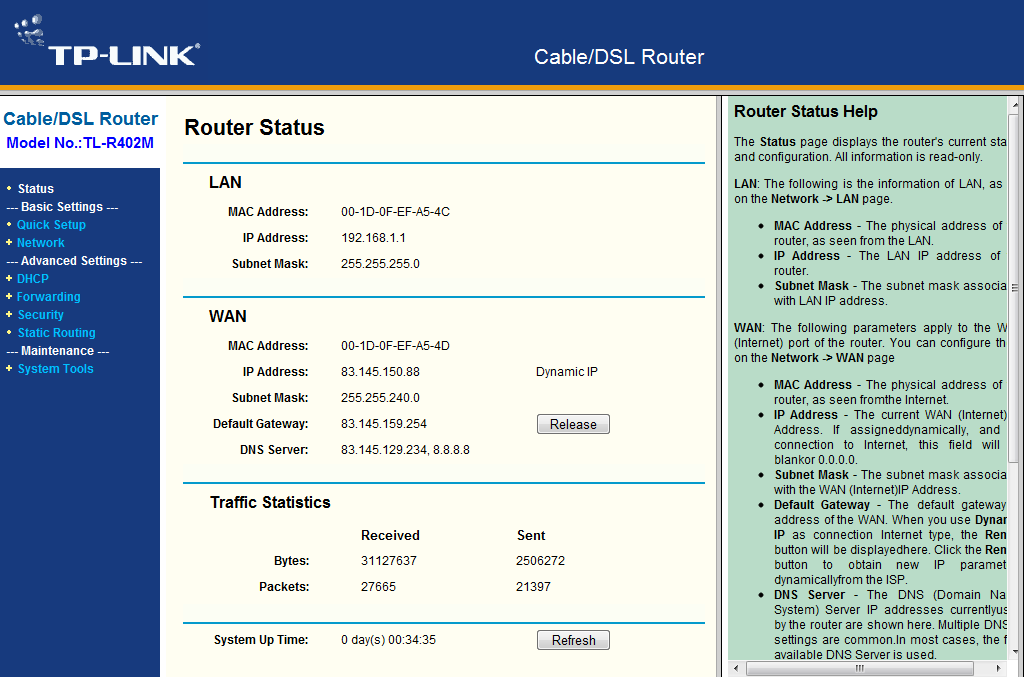Open the Security menu link
The width and height of the screenshot is (1024, 677).
tap(40, 315)
